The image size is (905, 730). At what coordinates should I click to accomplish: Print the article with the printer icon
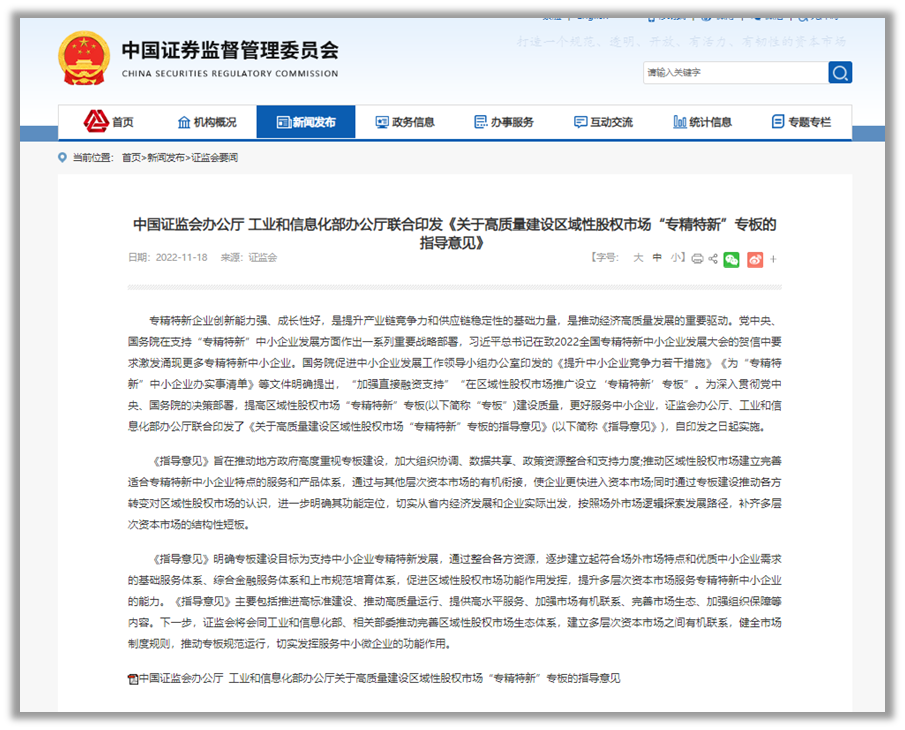pyautogui.click(x=697, y=259)
